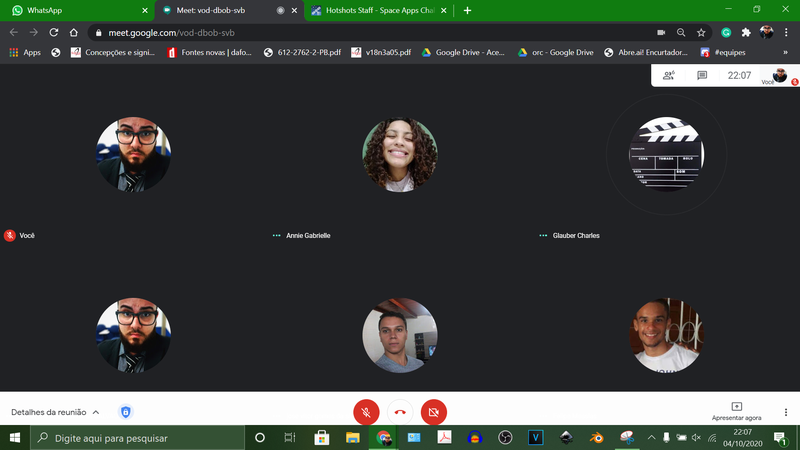Viewport: 800px width, 450px height.
Task: Open the zoom magnifier icon in address bar
Action: (x=681, y=32)
